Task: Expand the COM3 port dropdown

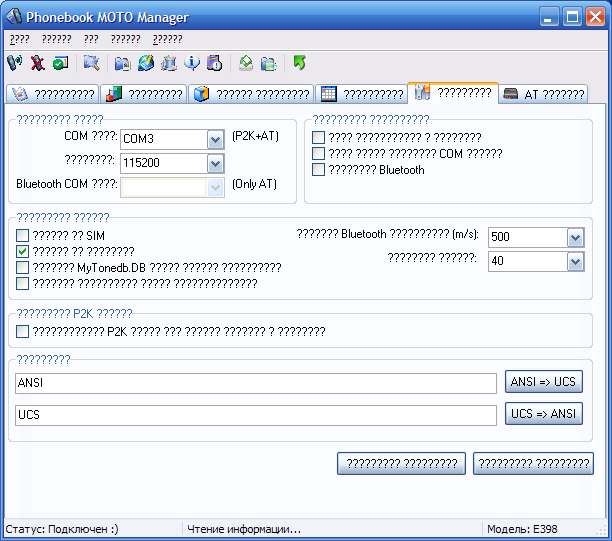Action: (215, 139)
